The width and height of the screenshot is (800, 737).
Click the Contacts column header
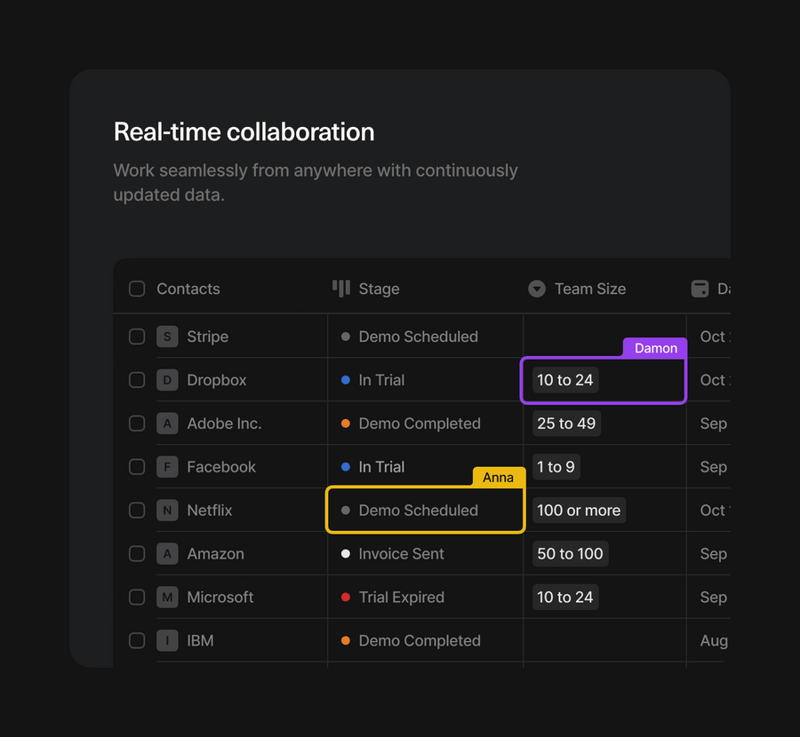coord(188,289)
